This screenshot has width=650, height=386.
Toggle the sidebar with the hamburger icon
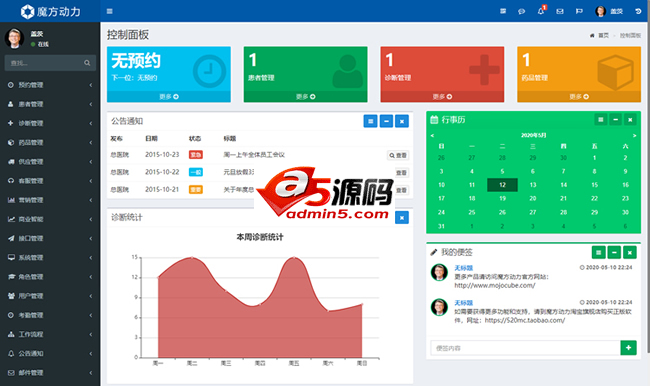coord(109,11)
